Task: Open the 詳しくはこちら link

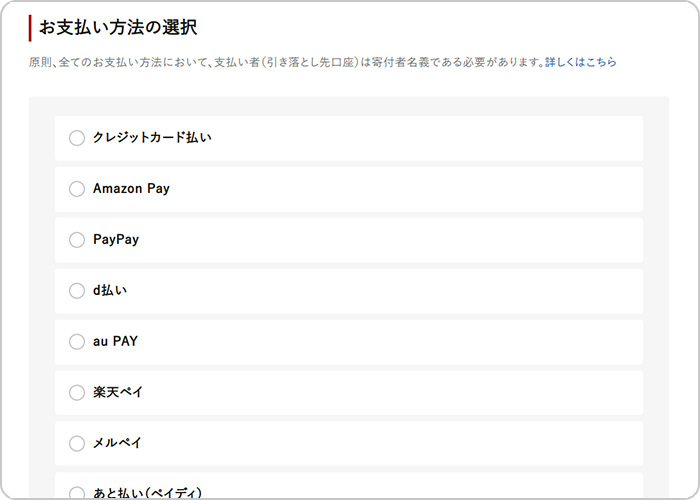Action: pos(581,62)
